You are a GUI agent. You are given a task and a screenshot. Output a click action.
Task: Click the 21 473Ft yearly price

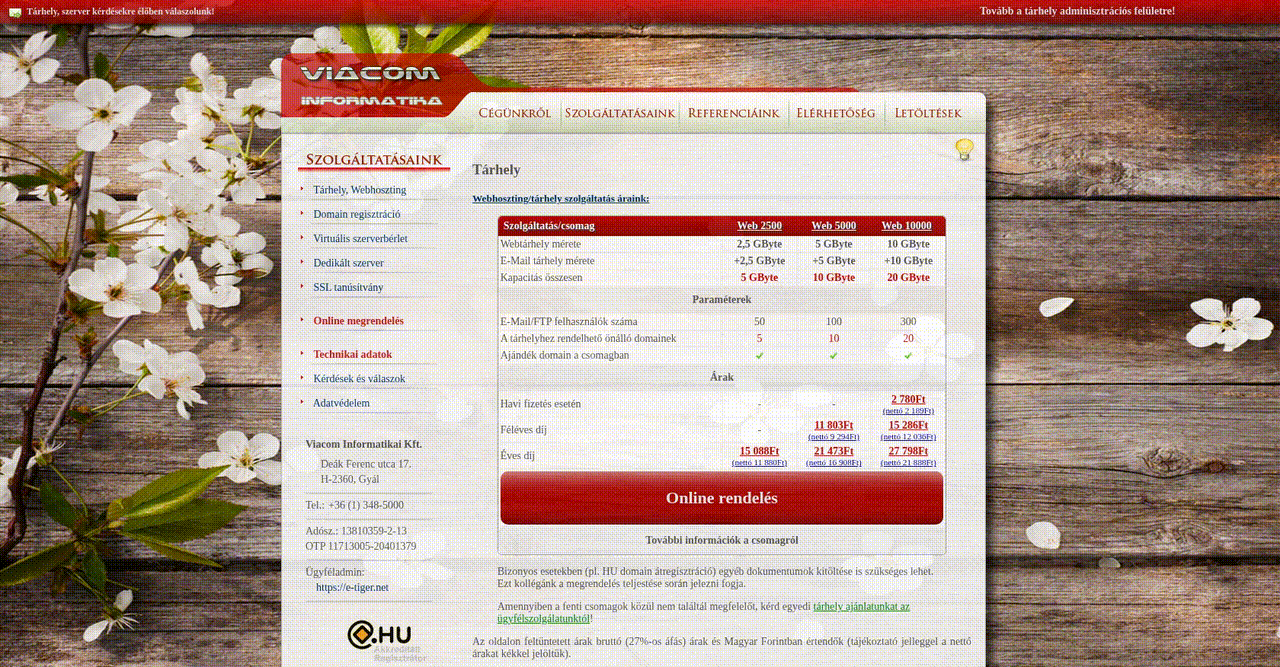pos(834,451)
